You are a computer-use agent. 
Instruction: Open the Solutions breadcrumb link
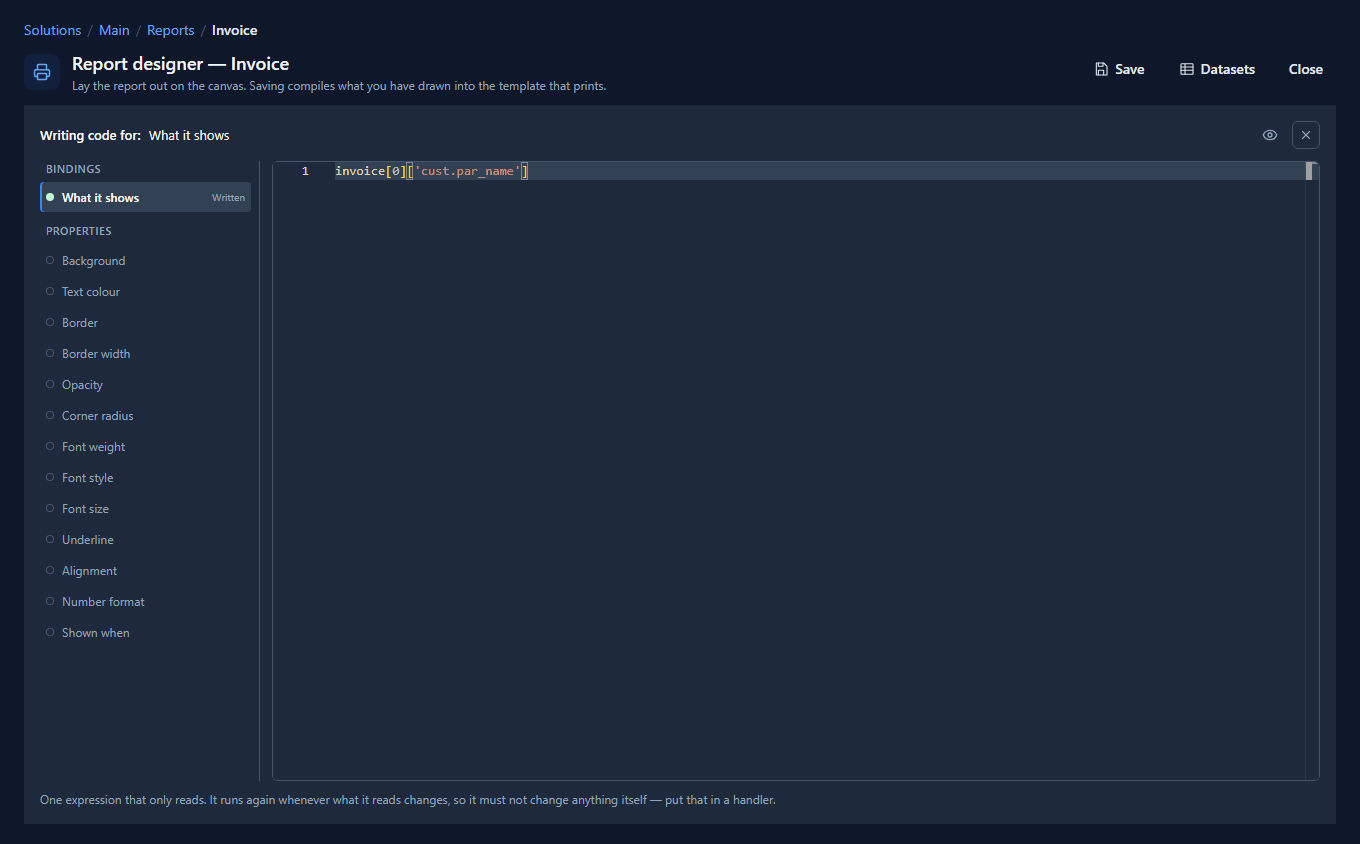pyautogui.click(x=52, y=30)
